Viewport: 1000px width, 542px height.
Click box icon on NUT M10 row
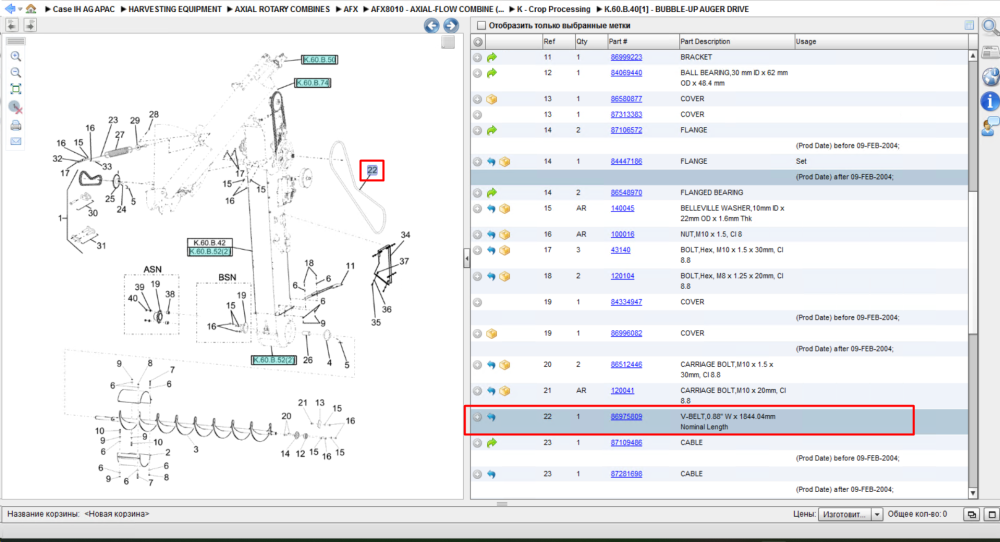pos(504,235)
